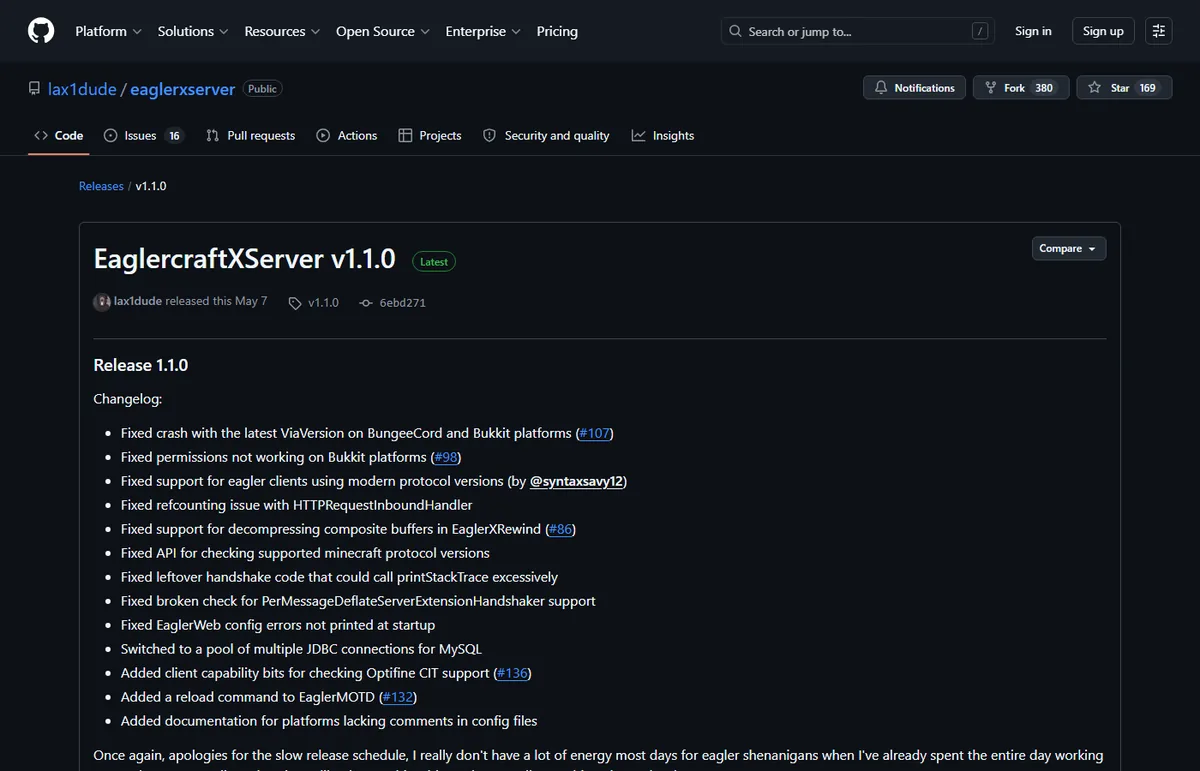Switch to the Code tab
The height and width of the screenshot is (771, 1200).
click(59, 135)
